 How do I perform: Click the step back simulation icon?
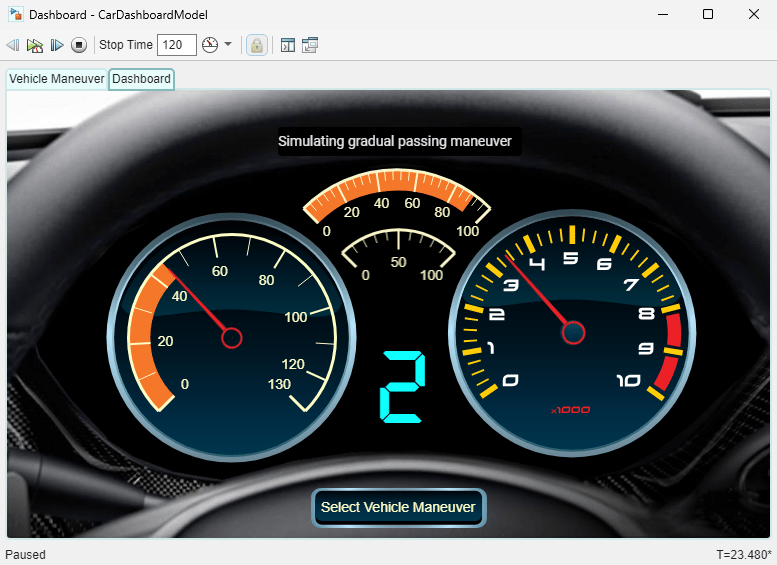click(13, 45)
